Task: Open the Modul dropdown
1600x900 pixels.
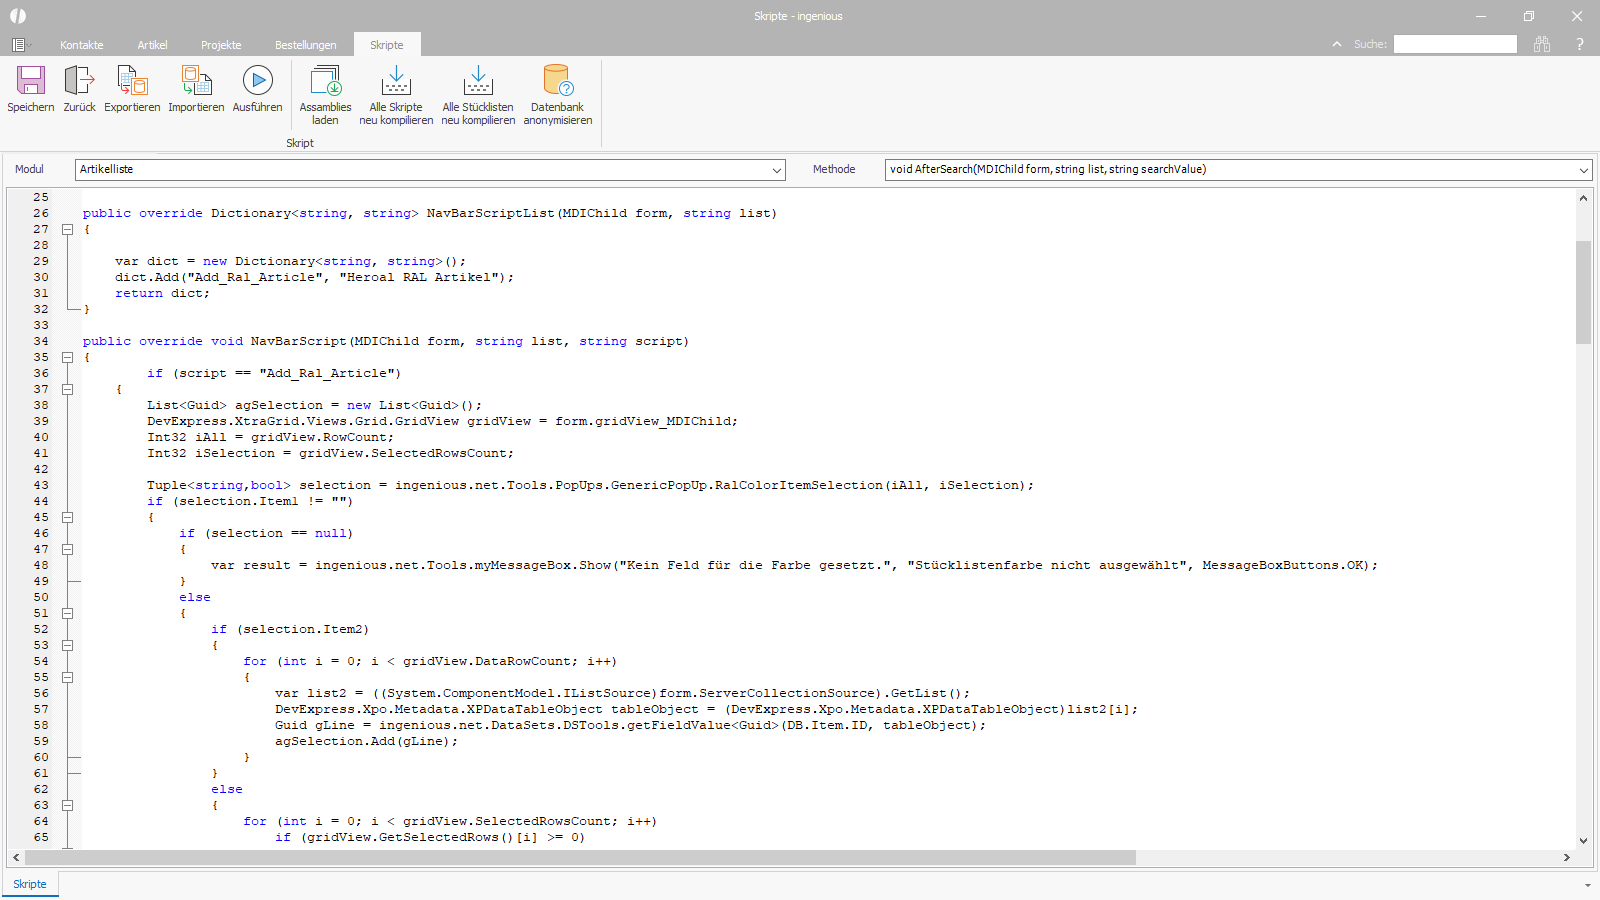Action: pyautogui.click(x=776, y=170)
